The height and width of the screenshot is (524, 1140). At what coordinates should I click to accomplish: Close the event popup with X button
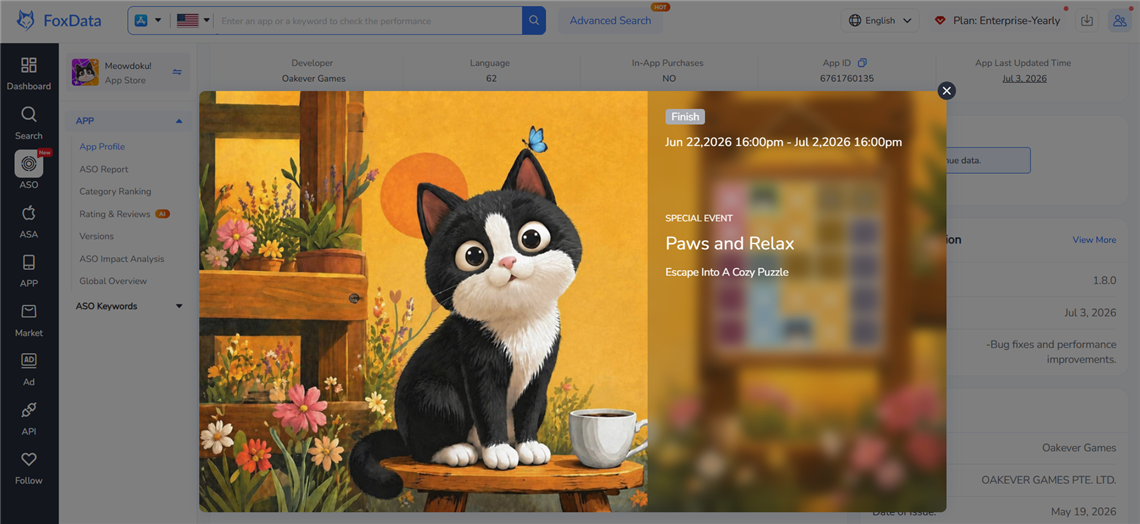click(946, 90)
